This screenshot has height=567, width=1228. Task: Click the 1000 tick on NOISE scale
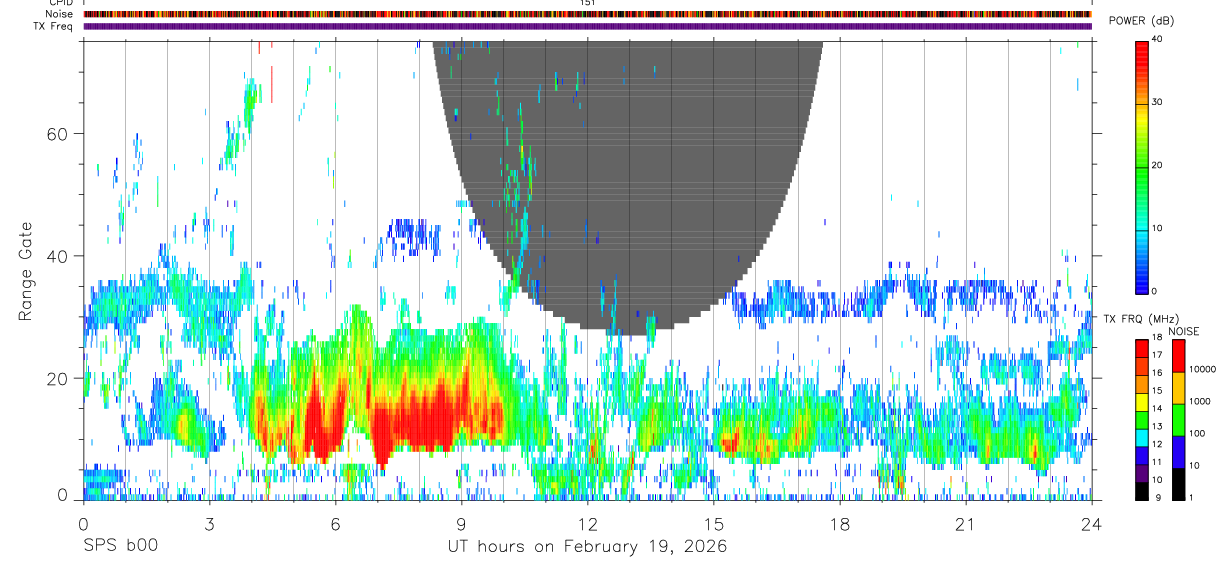pyautogui.click(x=1200, y=401)
